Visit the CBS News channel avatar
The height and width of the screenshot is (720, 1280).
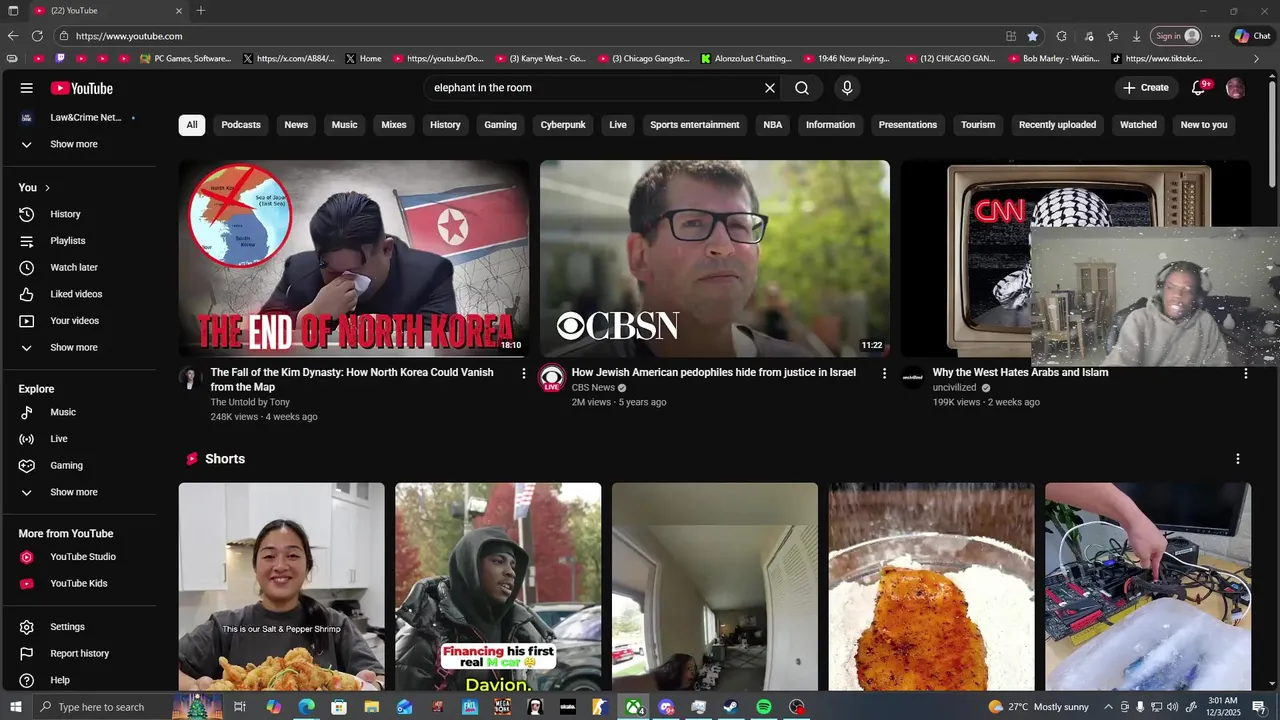click(551, 378)
